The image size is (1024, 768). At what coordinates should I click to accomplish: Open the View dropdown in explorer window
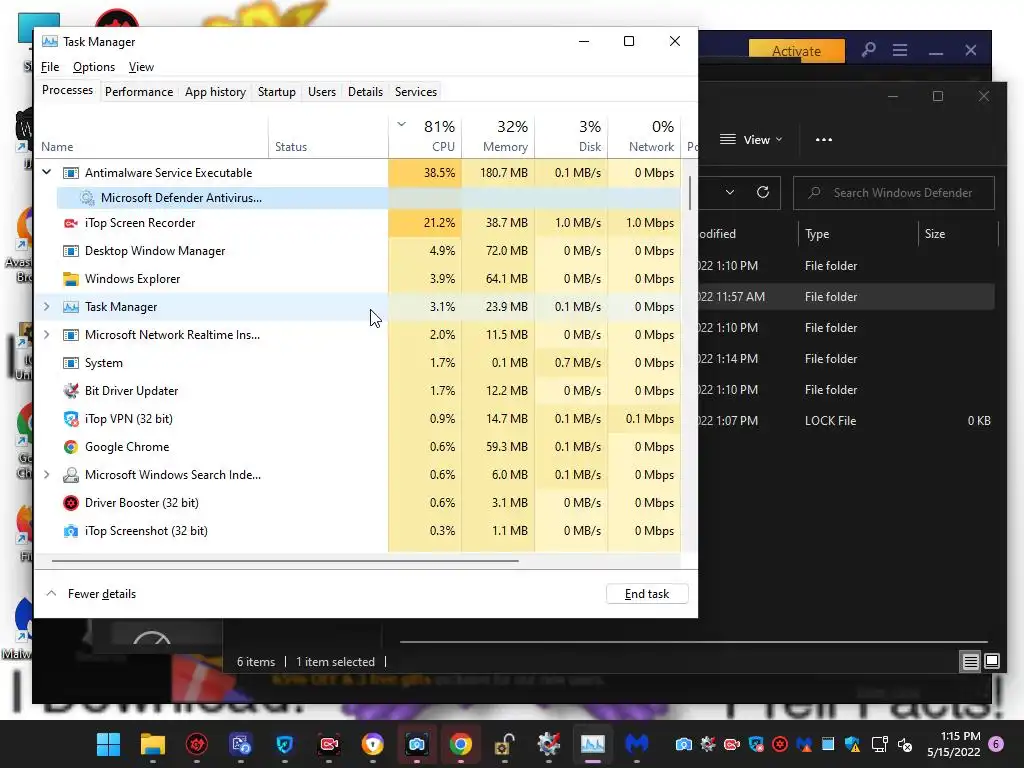coord(751,140)
